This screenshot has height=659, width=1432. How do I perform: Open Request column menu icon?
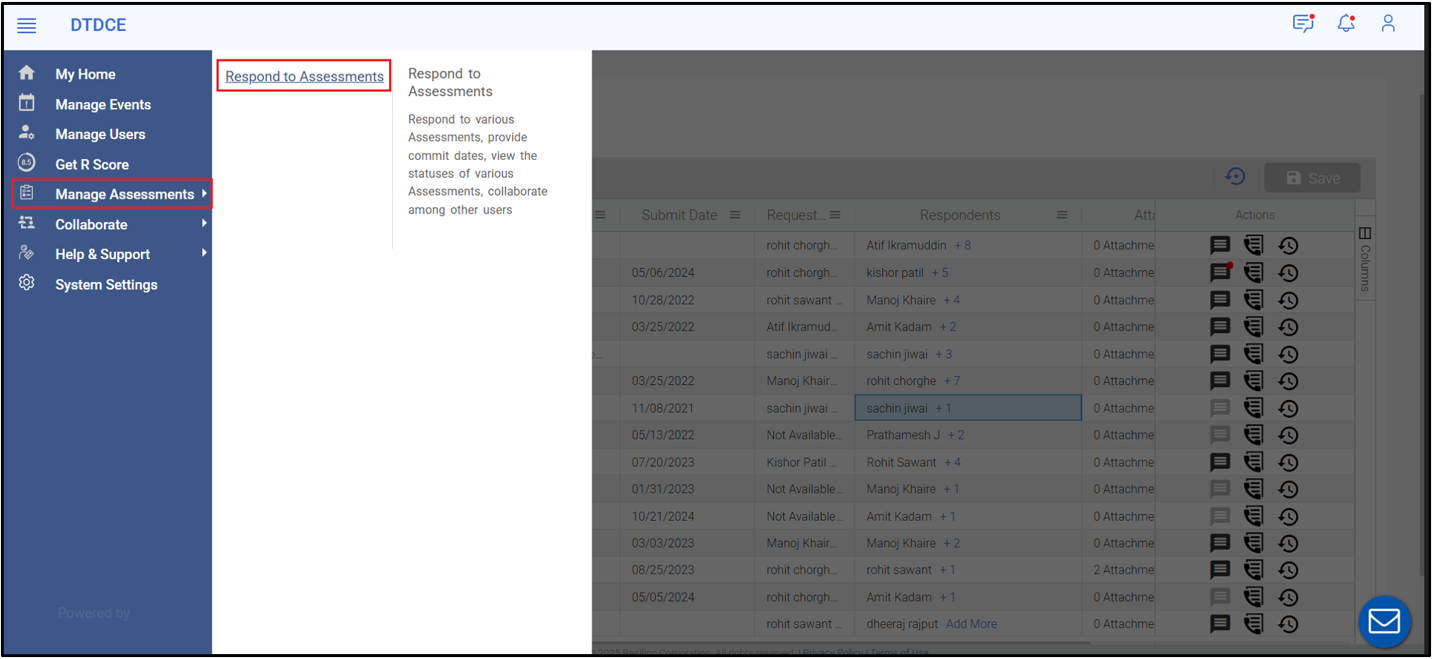tap(835, 215)
